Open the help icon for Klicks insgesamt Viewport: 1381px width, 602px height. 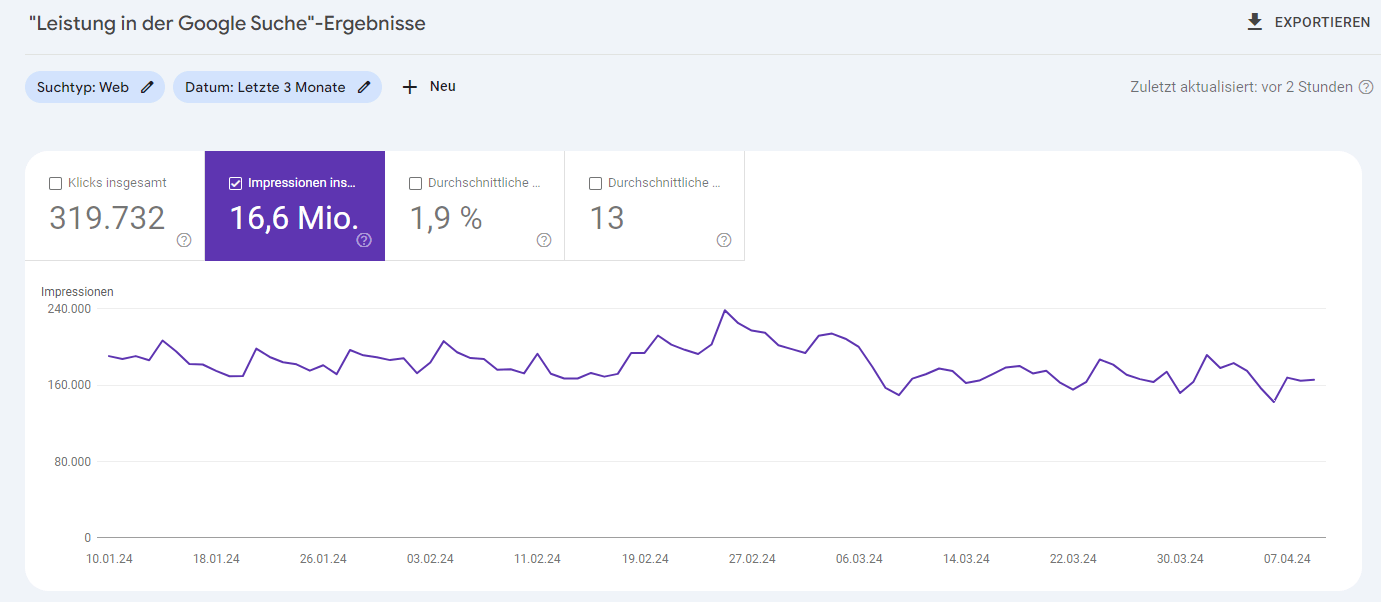pyautogui.click(x=183, y=240)
